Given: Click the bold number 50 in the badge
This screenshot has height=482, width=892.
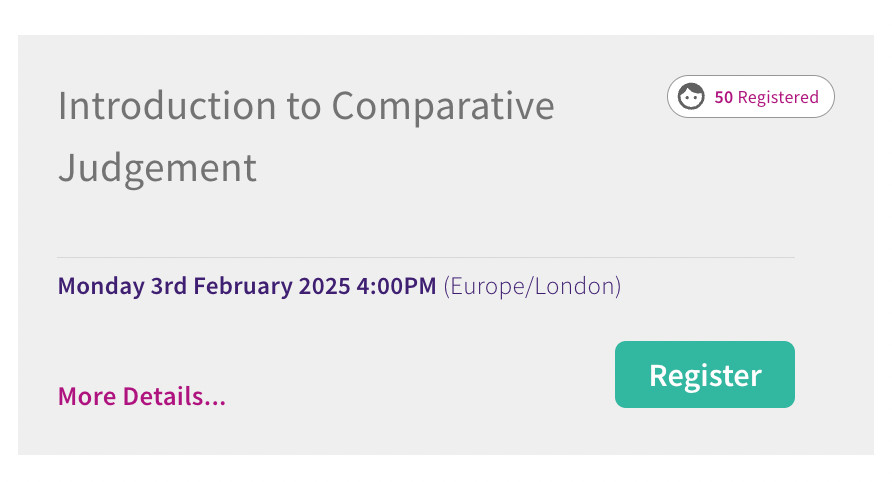Looking at the screenshot, I should point(723,97).
